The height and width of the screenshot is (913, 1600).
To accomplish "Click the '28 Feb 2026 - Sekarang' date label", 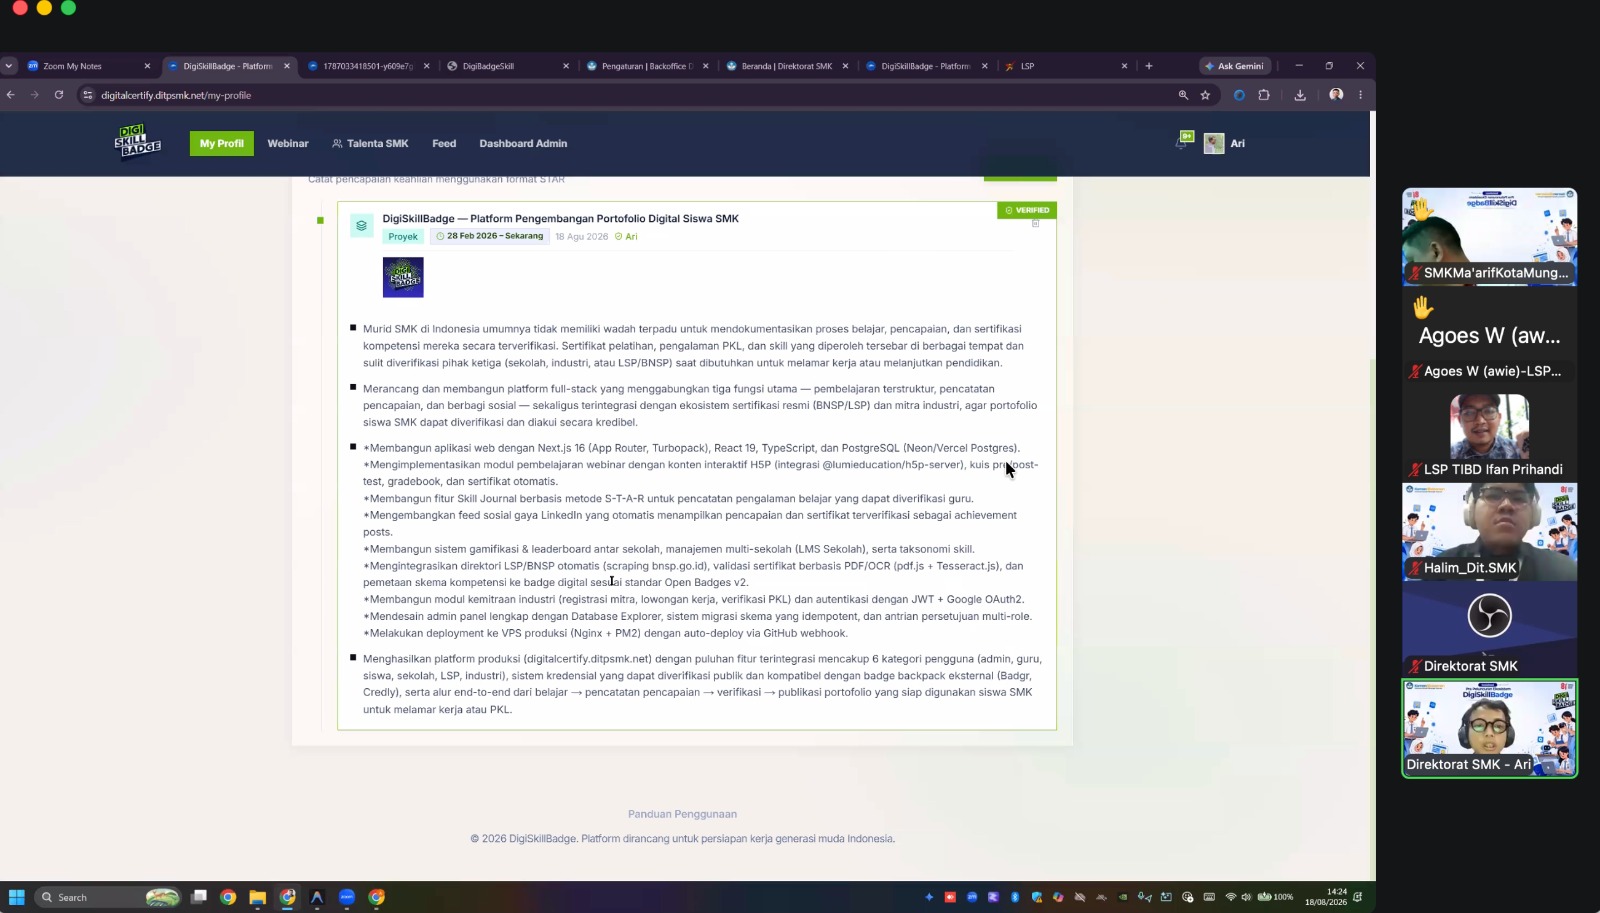I will pos(490,237).
